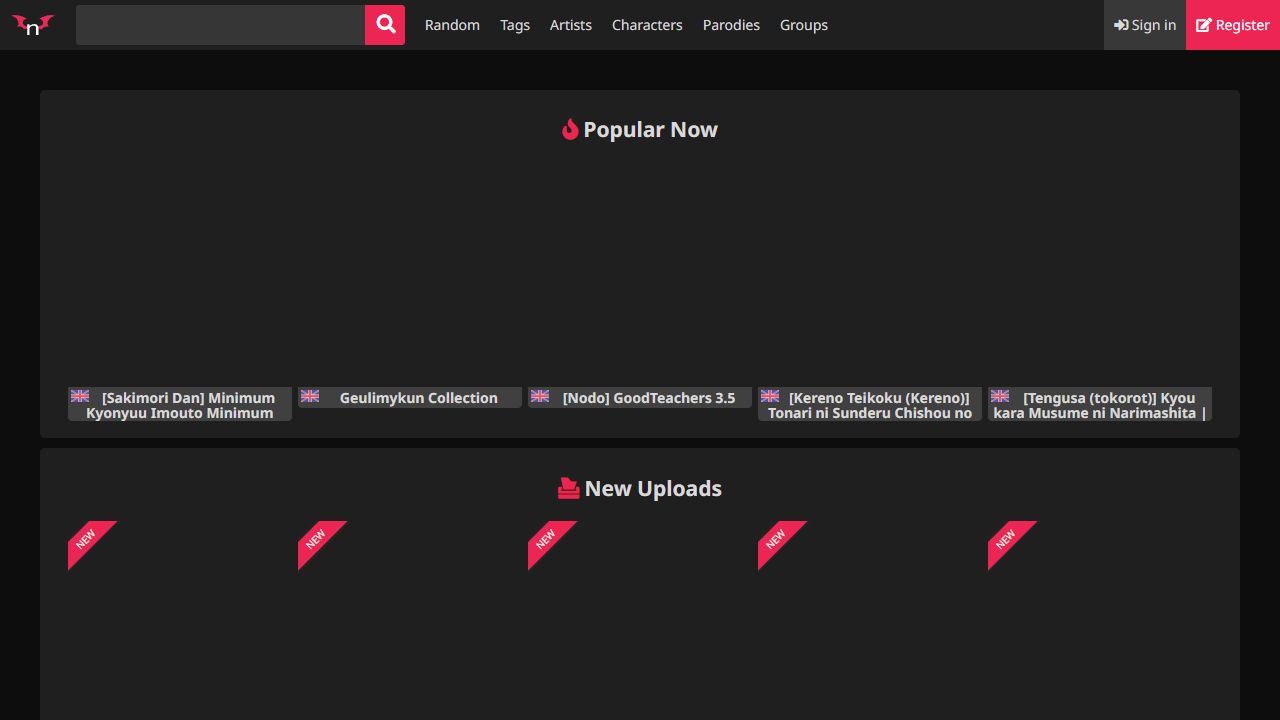Focus the search input field
The height and width of the screenshot is (720, 1280).
coord(220,25)
